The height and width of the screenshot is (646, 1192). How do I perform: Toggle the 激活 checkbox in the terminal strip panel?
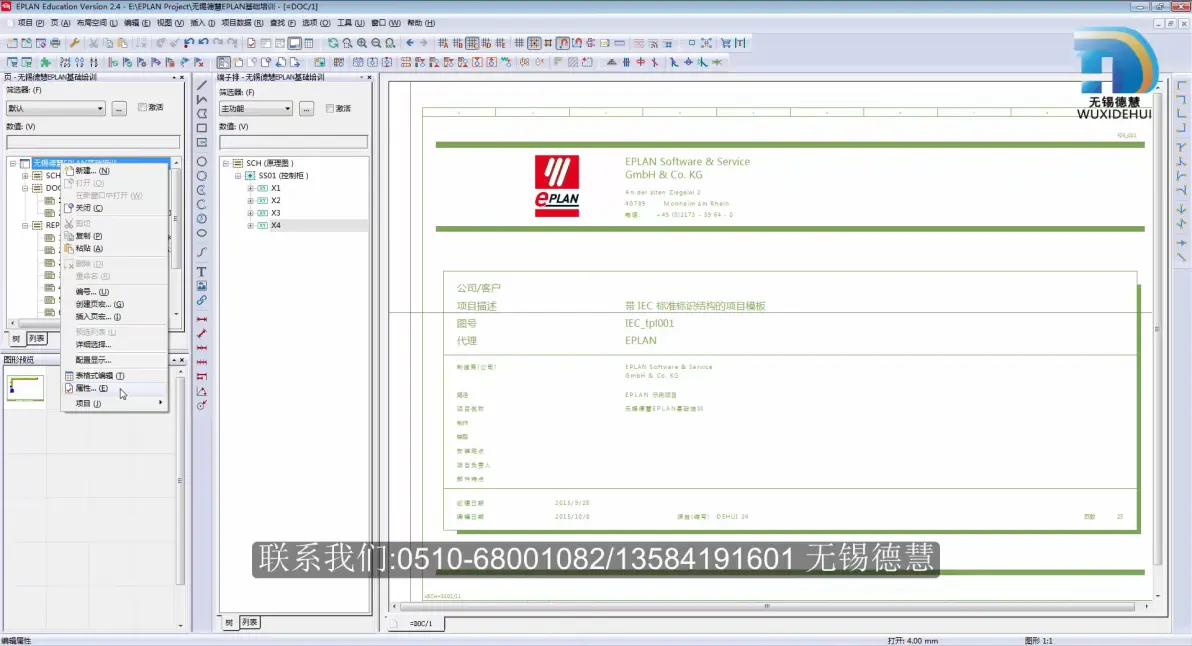330,108
